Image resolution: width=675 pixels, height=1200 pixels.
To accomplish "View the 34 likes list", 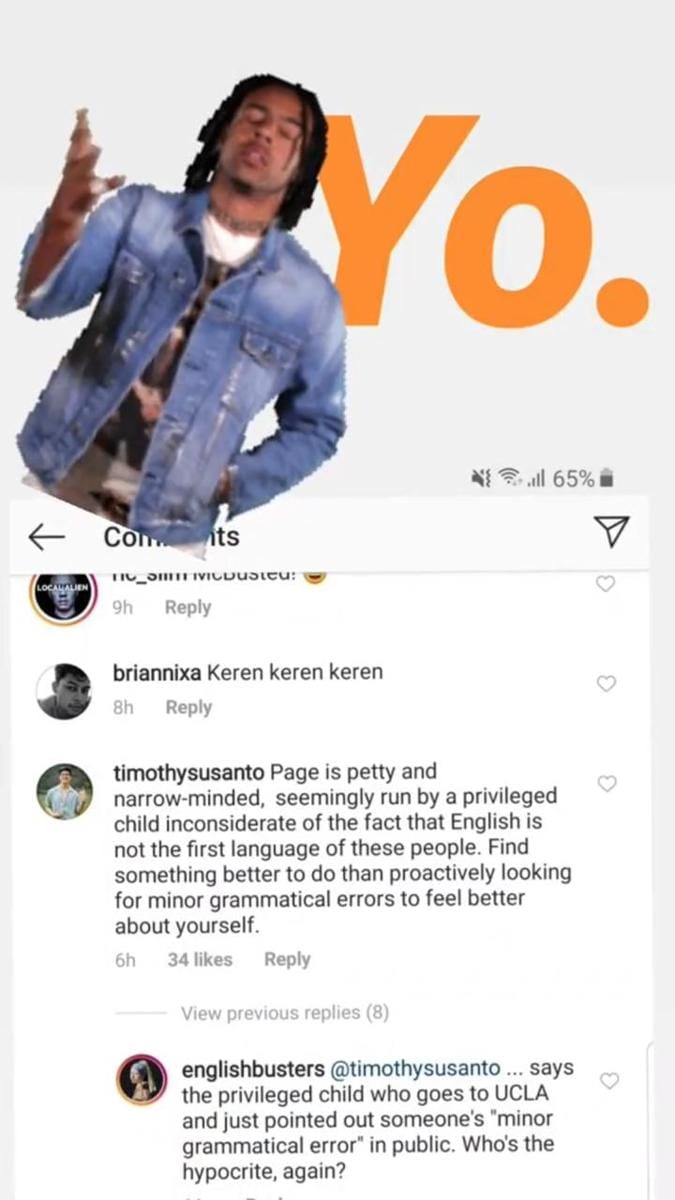I will click(200, 959).
